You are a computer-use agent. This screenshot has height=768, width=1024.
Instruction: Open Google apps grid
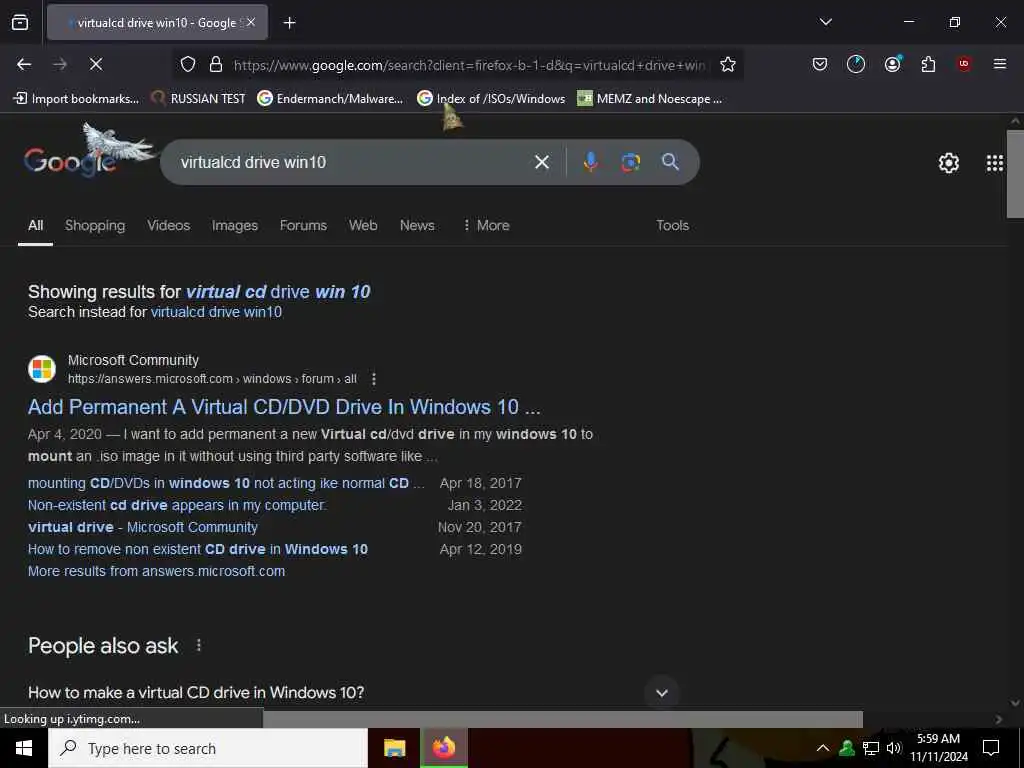pos(994,163)
